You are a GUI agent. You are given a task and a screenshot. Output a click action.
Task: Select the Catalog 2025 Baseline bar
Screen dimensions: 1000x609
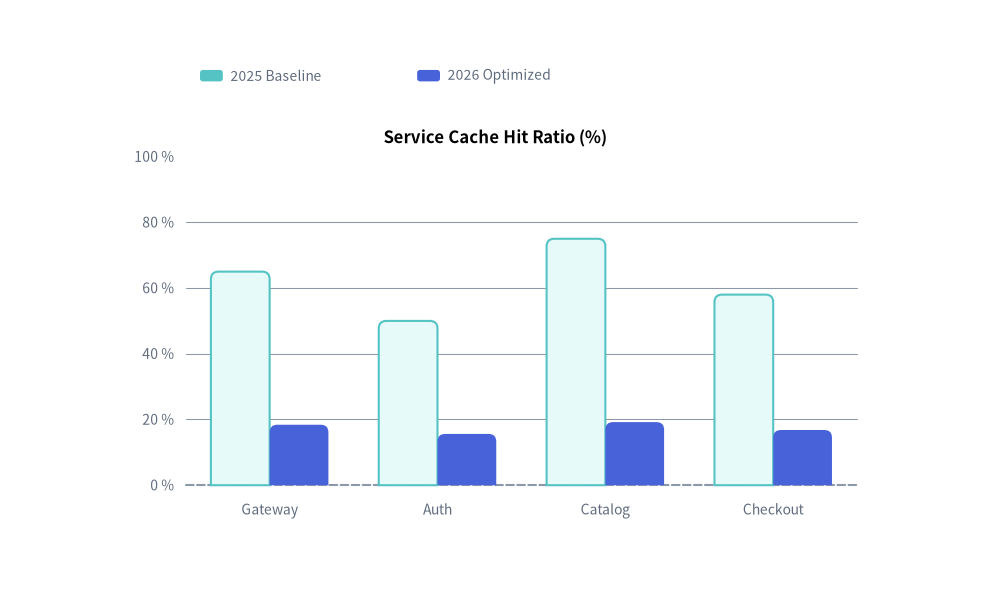[x=576, y=362]
